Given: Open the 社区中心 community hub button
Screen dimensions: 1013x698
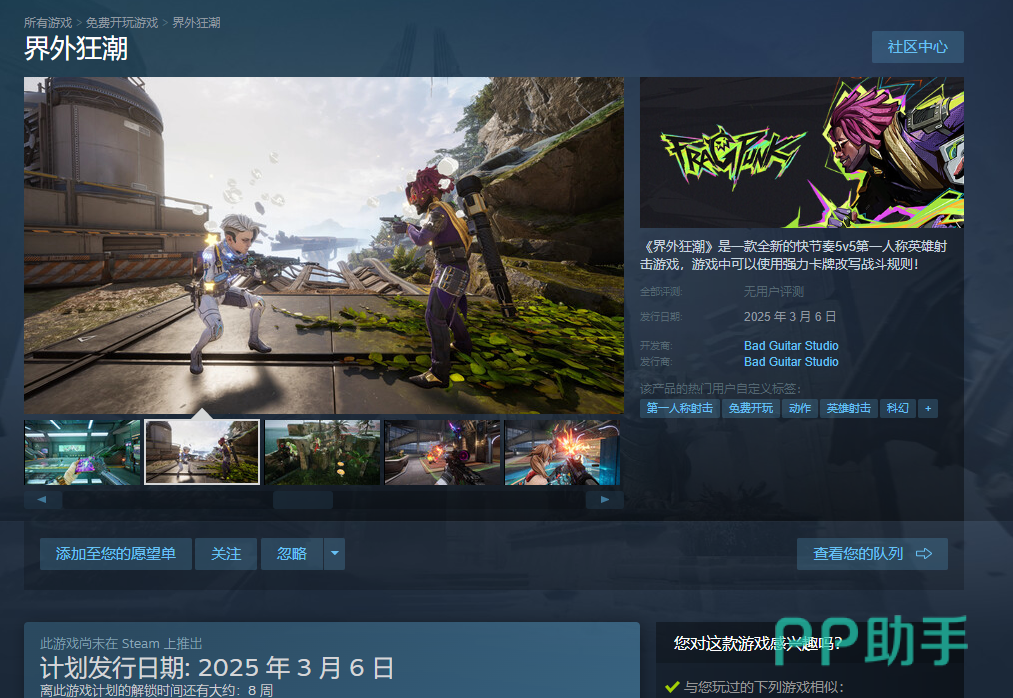Looking at the screenshot, I should coord(917,47).
